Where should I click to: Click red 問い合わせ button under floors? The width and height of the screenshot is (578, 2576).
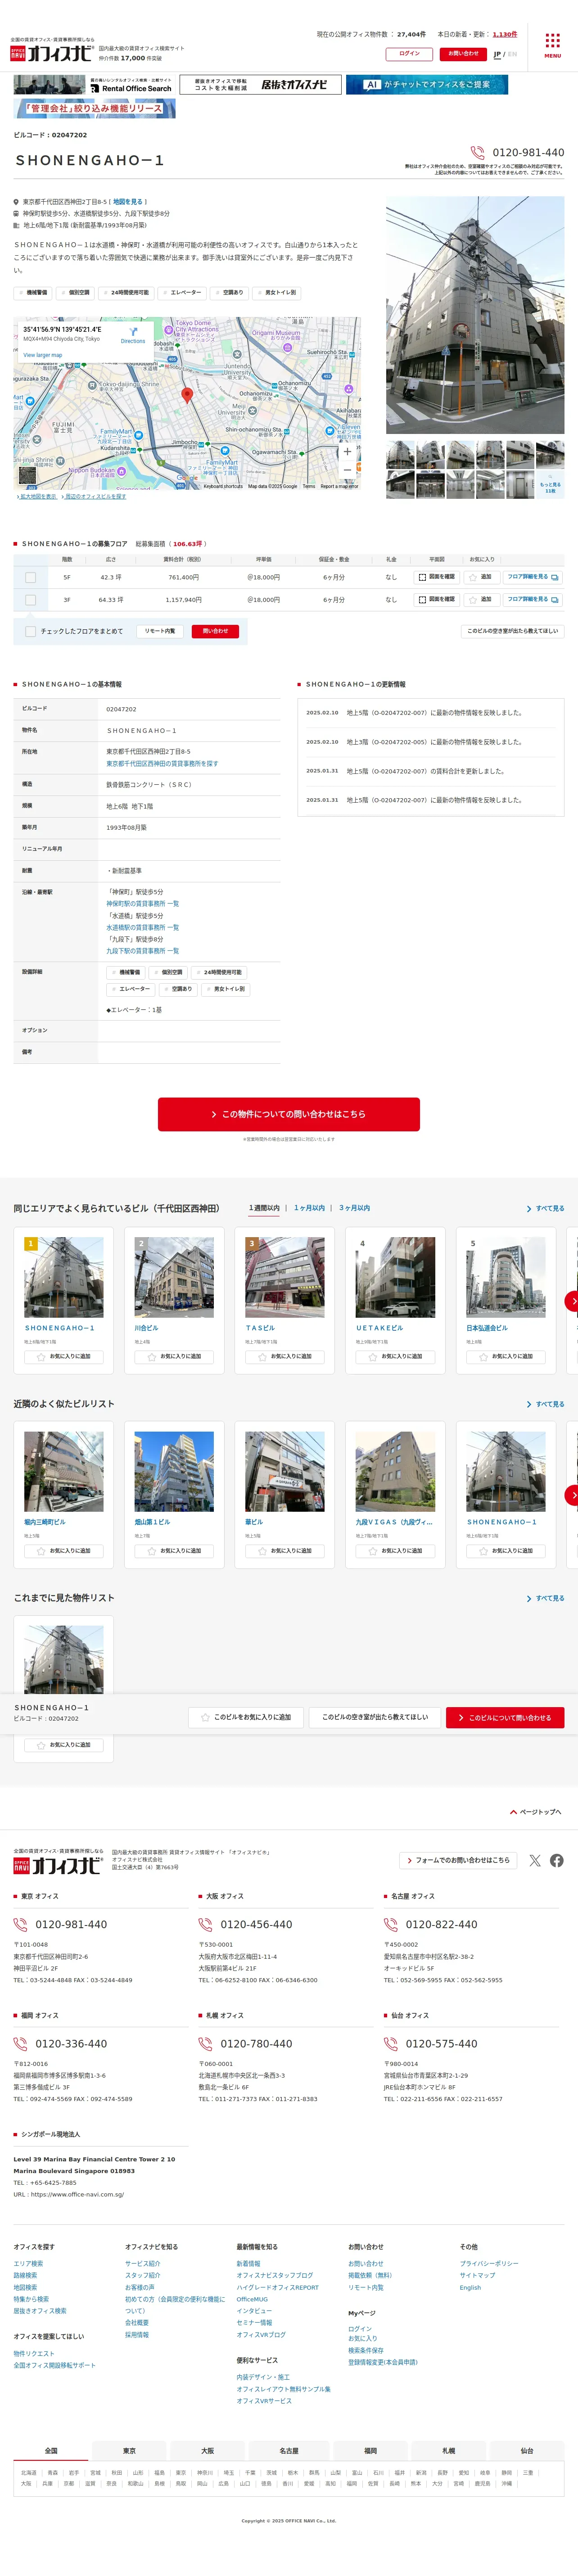[x=215, y=632]
